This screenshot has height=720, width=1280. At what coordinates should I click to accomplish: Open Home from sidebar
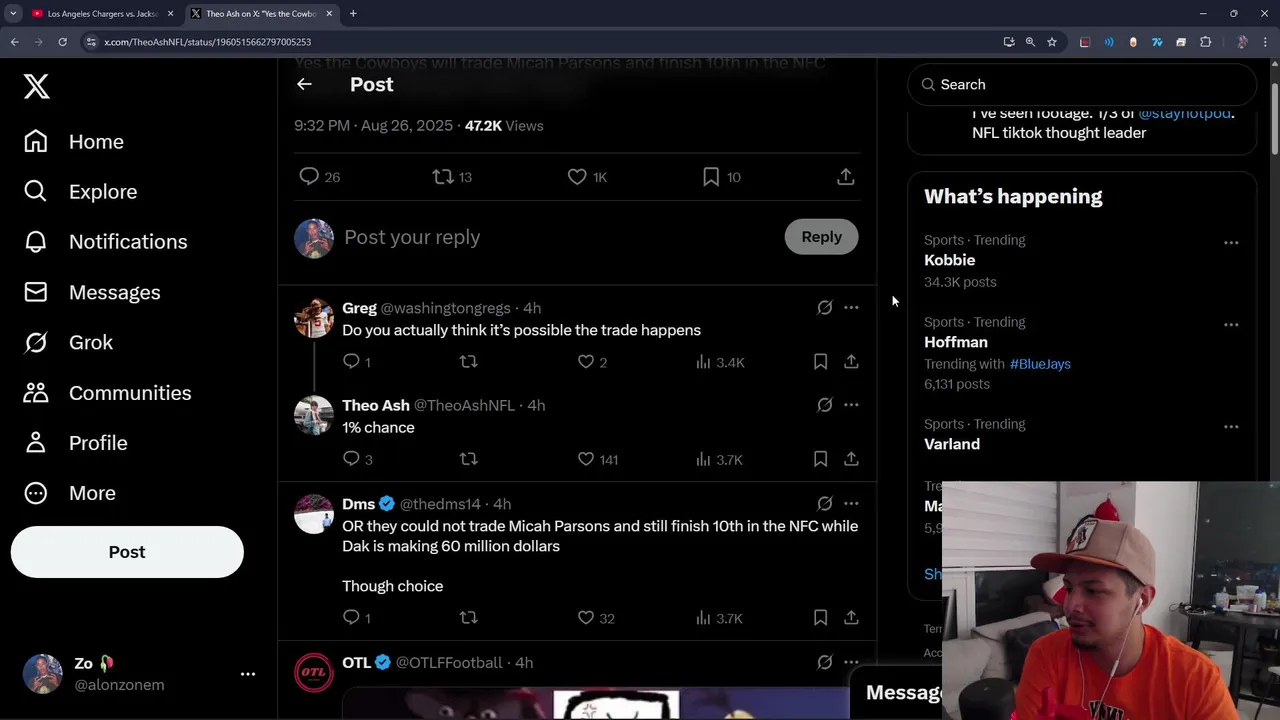tap(74, 142)
